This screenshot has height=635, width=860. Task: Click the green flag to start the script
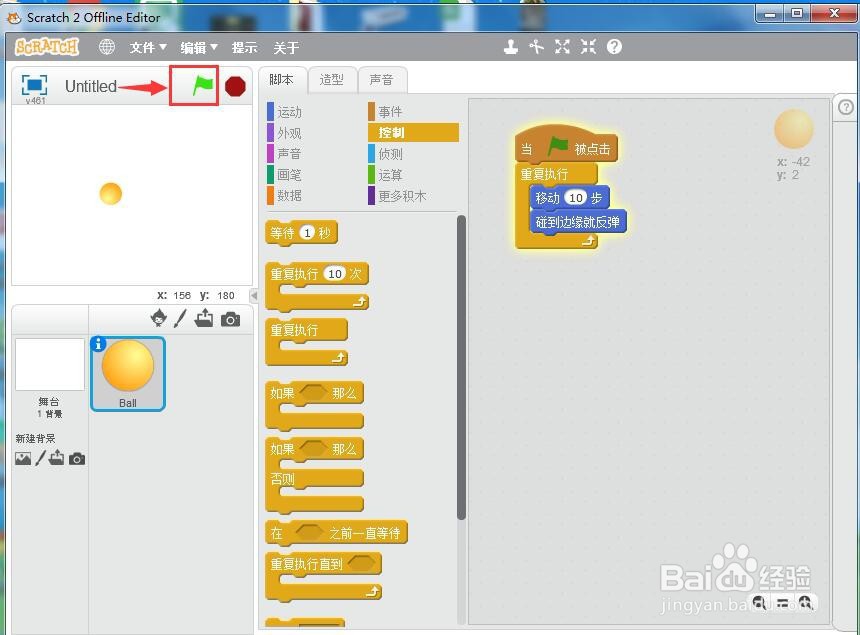click(x=202, y=86)
